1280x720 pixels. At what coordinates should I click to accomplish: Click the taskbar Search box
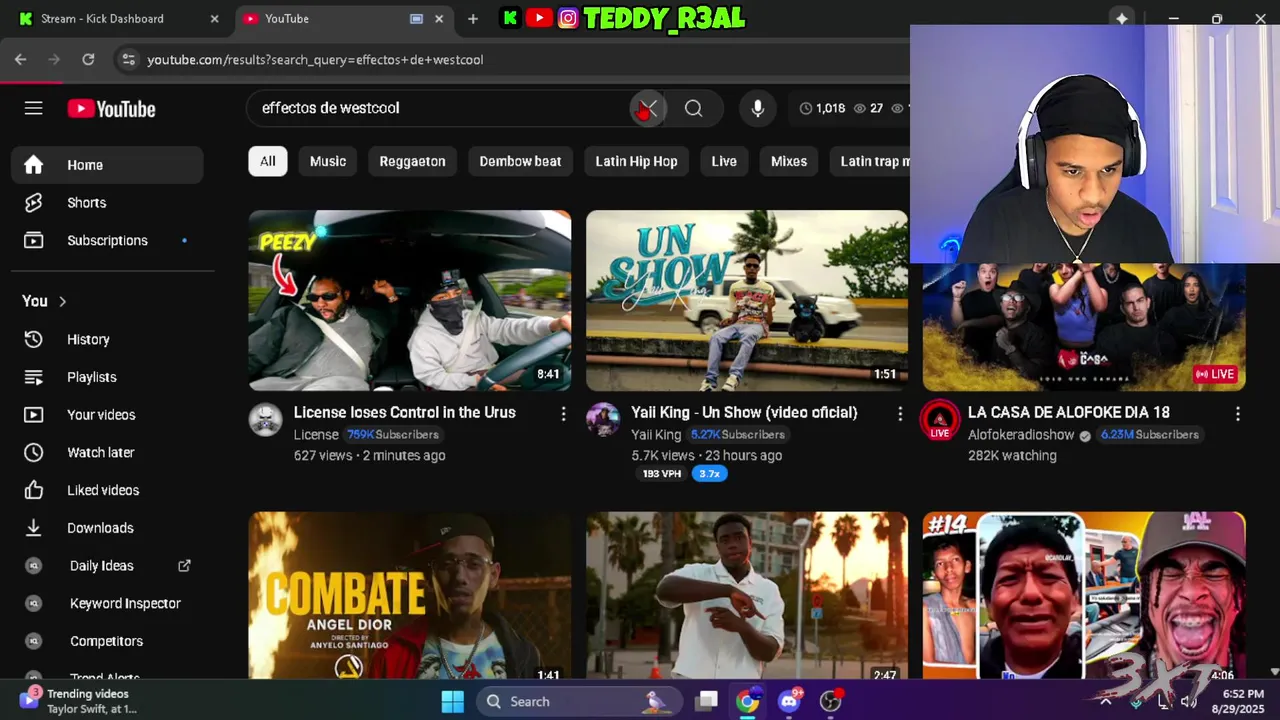580,701
